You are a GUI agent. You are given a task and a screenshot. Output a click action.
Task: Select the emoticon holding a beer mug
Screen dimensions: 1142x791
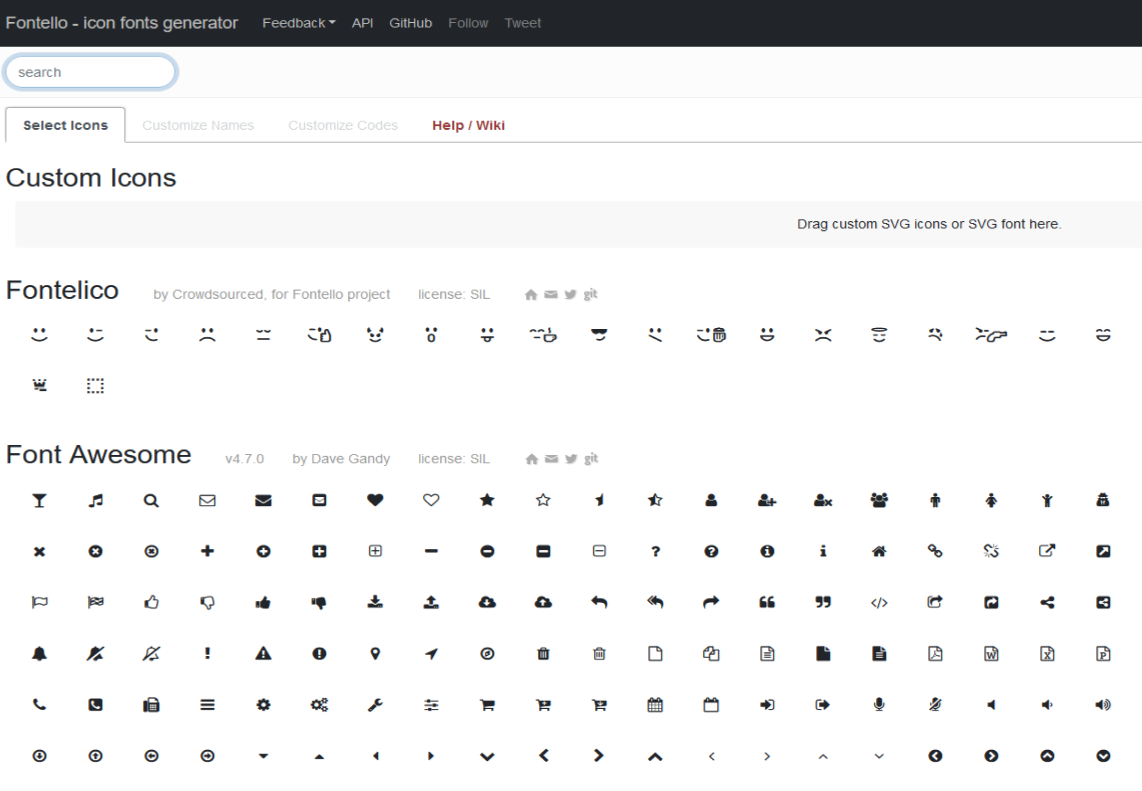pyautogui.click(x=712, y=334)
